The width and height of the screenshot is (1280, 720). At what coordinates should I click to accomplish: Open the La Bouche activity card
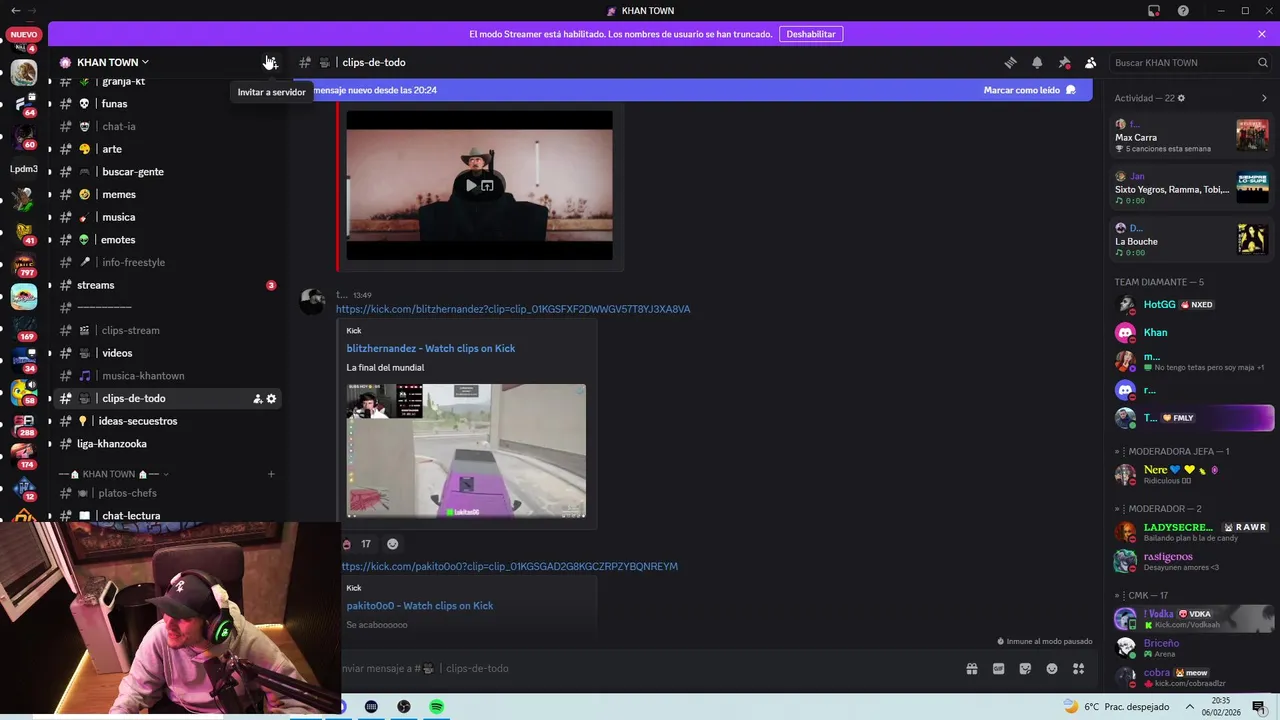1191,239
